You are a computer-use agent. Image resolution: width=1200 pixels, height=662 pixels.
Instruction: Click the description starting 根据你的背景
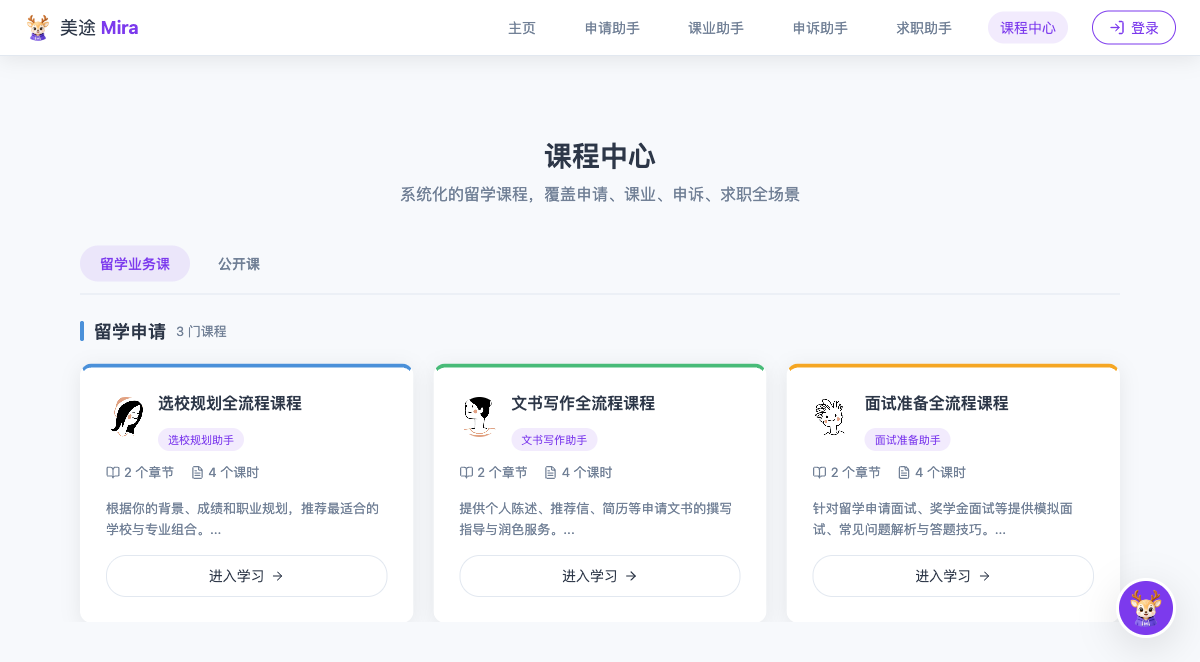coord(243,519)
